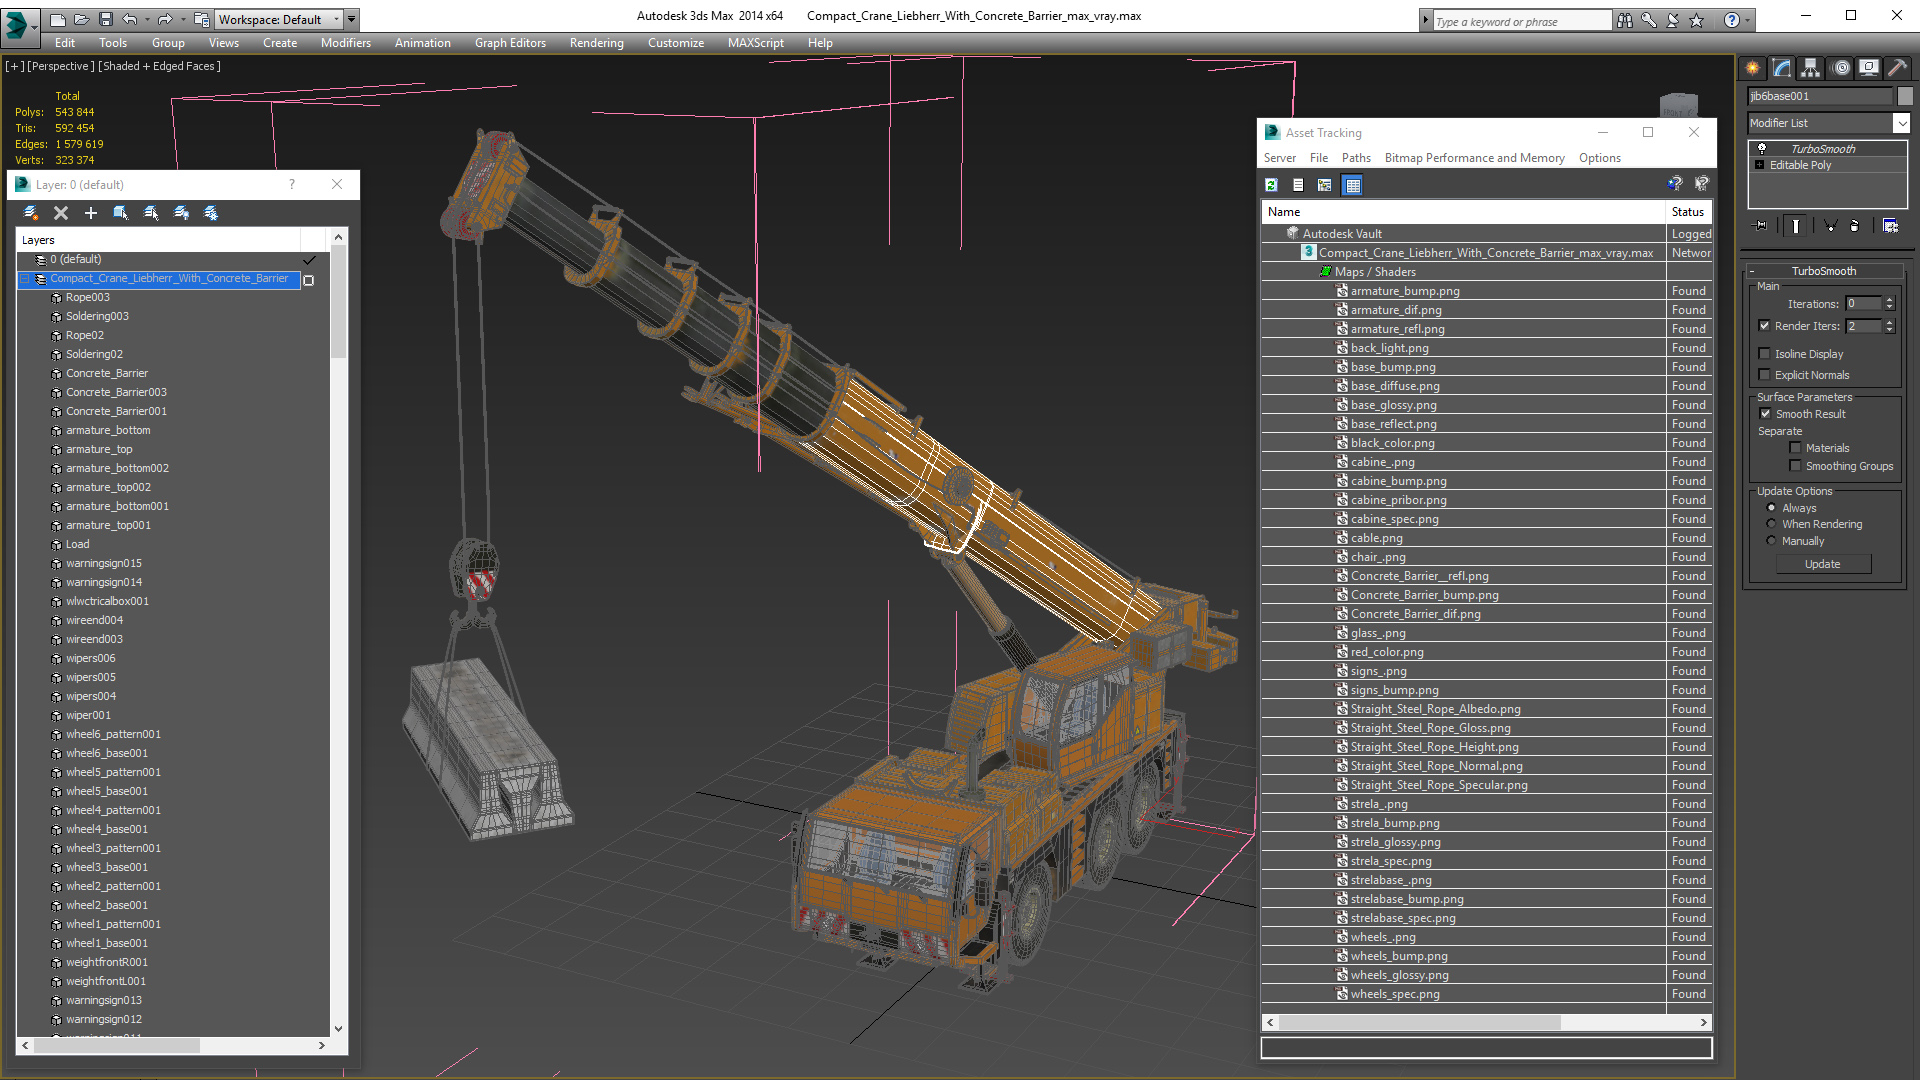This screenshot has height=1080, width=1920.
Task: Click Select Highlighted Objects icon in Layer dialog
Action: click(121, 212)
